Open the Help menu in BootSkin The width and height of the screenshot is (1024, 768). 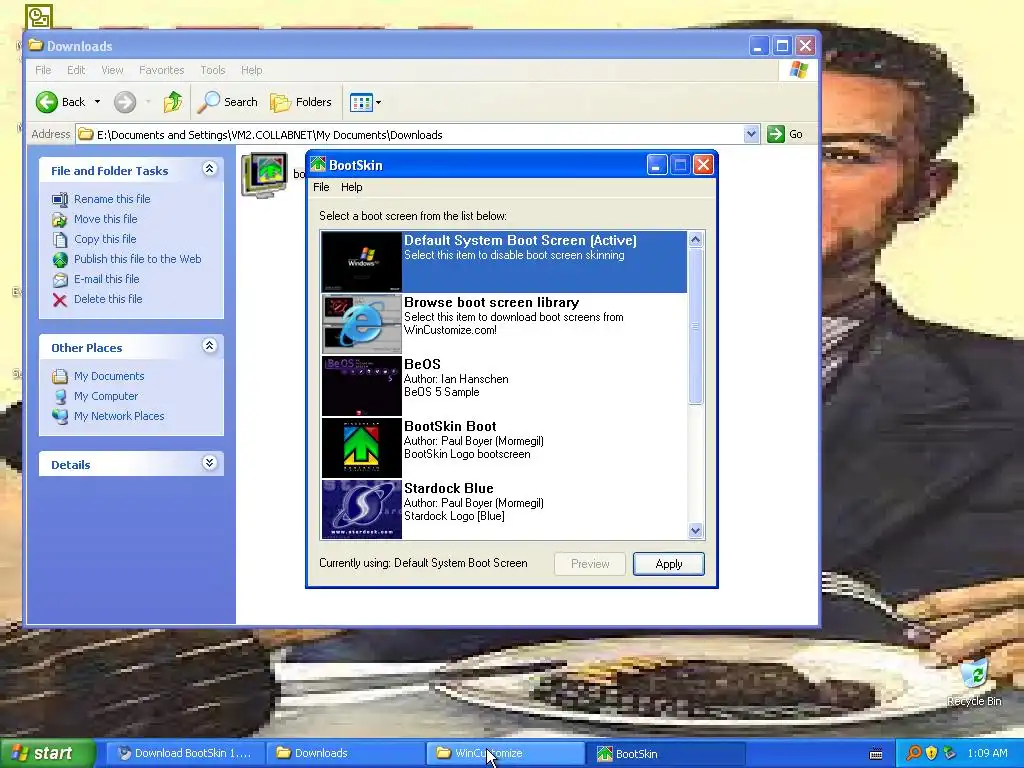pyautogui.click(x=351, y=187)
